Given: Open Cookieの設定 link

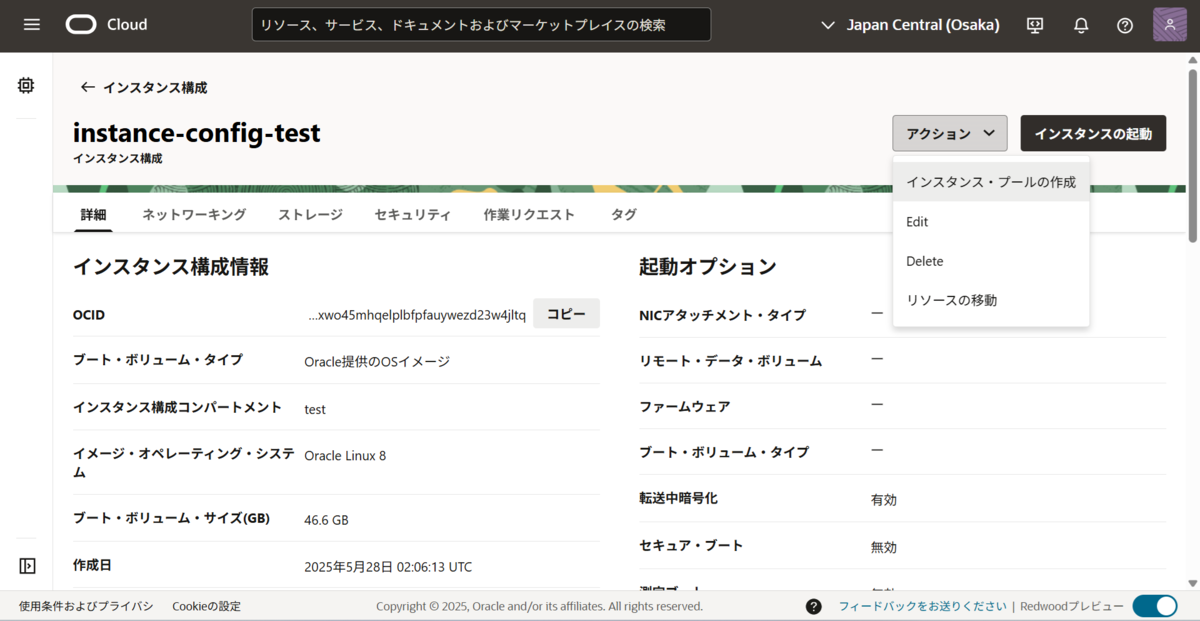Looking at the screenshot, I should [206, 606].
